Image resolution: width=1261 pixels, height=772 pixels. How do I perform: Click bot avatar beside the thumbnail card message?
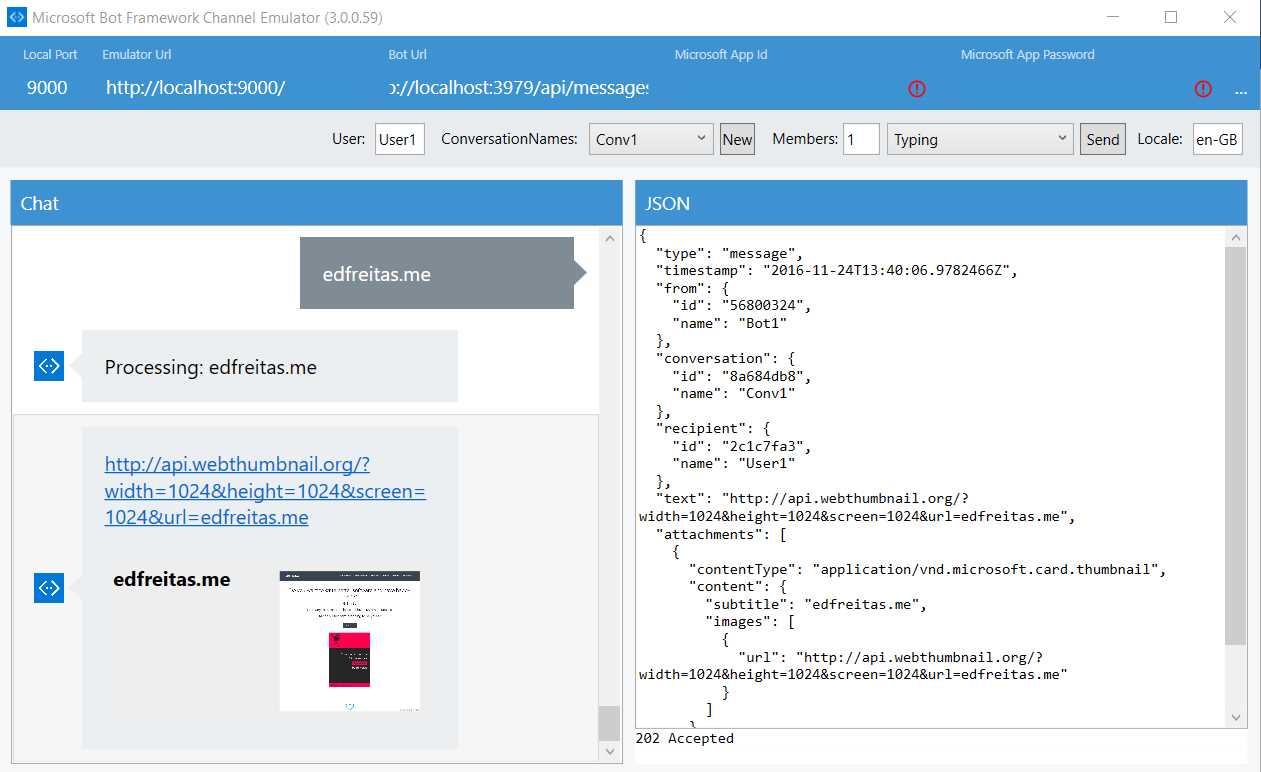pos(49,588)
